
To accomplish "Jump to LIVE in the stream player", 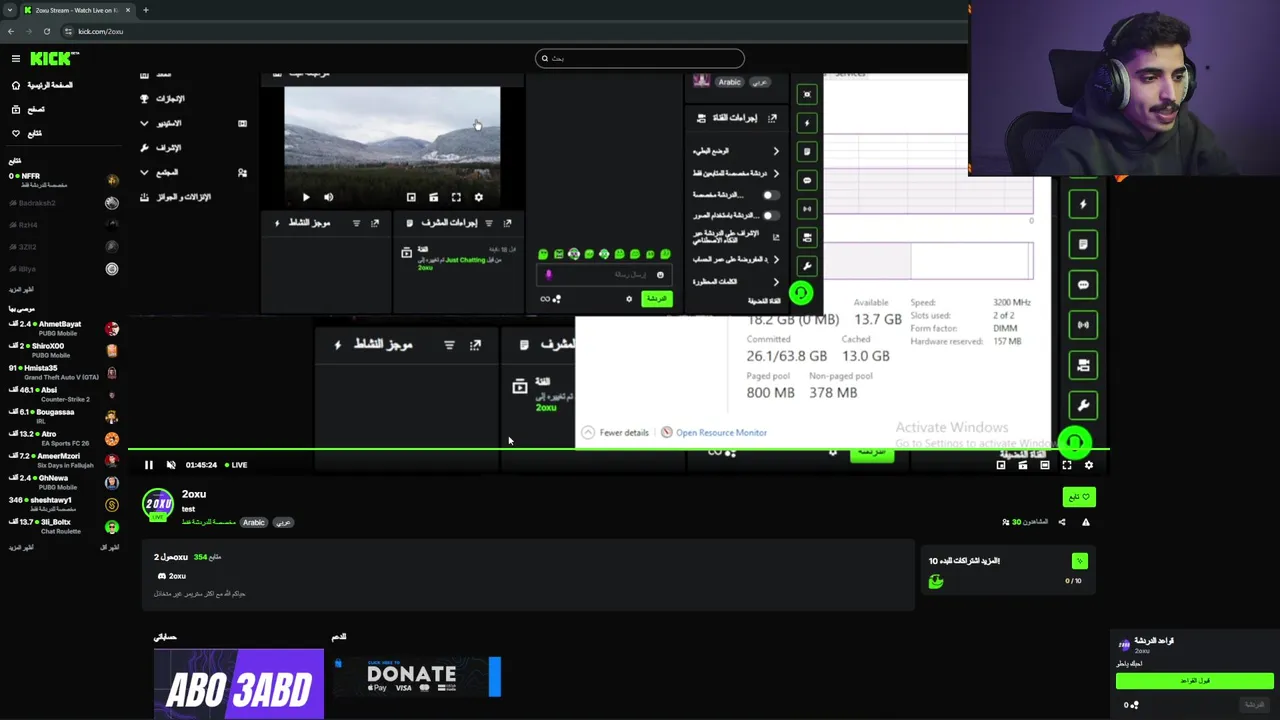I will point(236,465).
